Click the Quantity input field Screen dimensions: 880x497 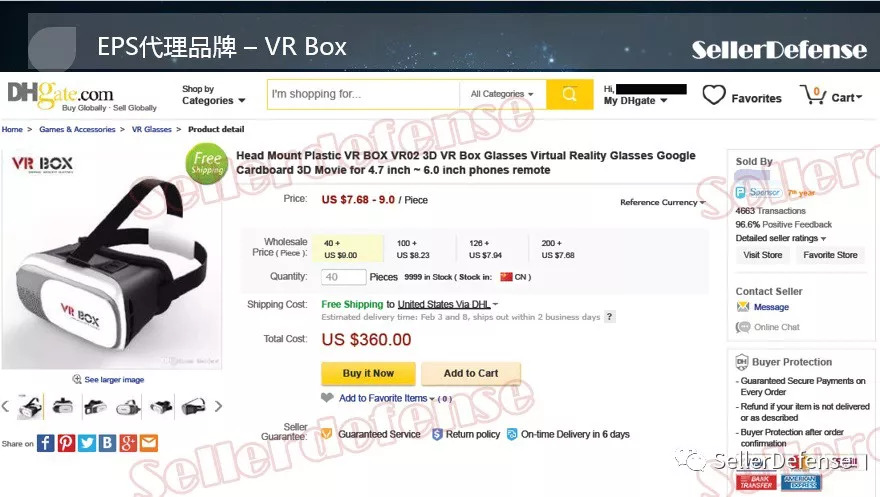coord(343,277)
